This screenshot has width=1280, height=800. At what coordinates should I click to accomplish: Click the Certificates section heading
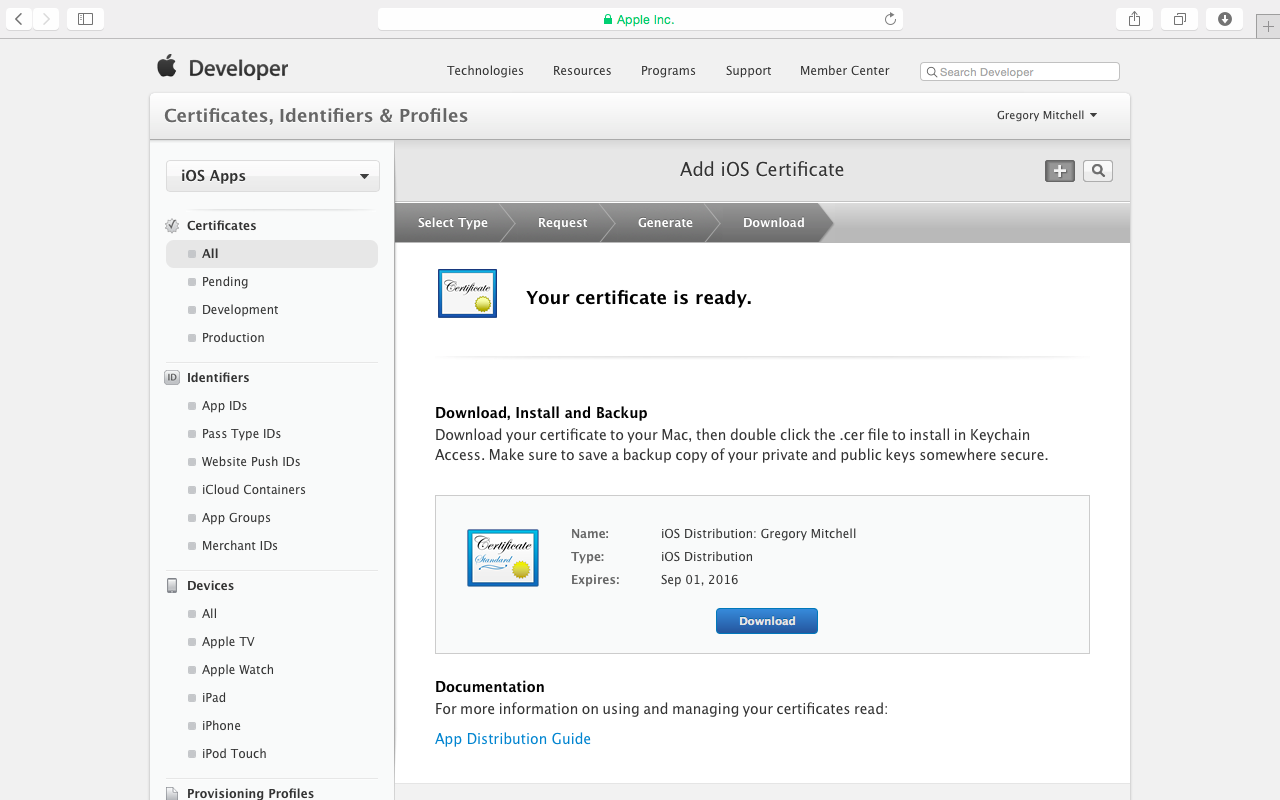[222, 226]
